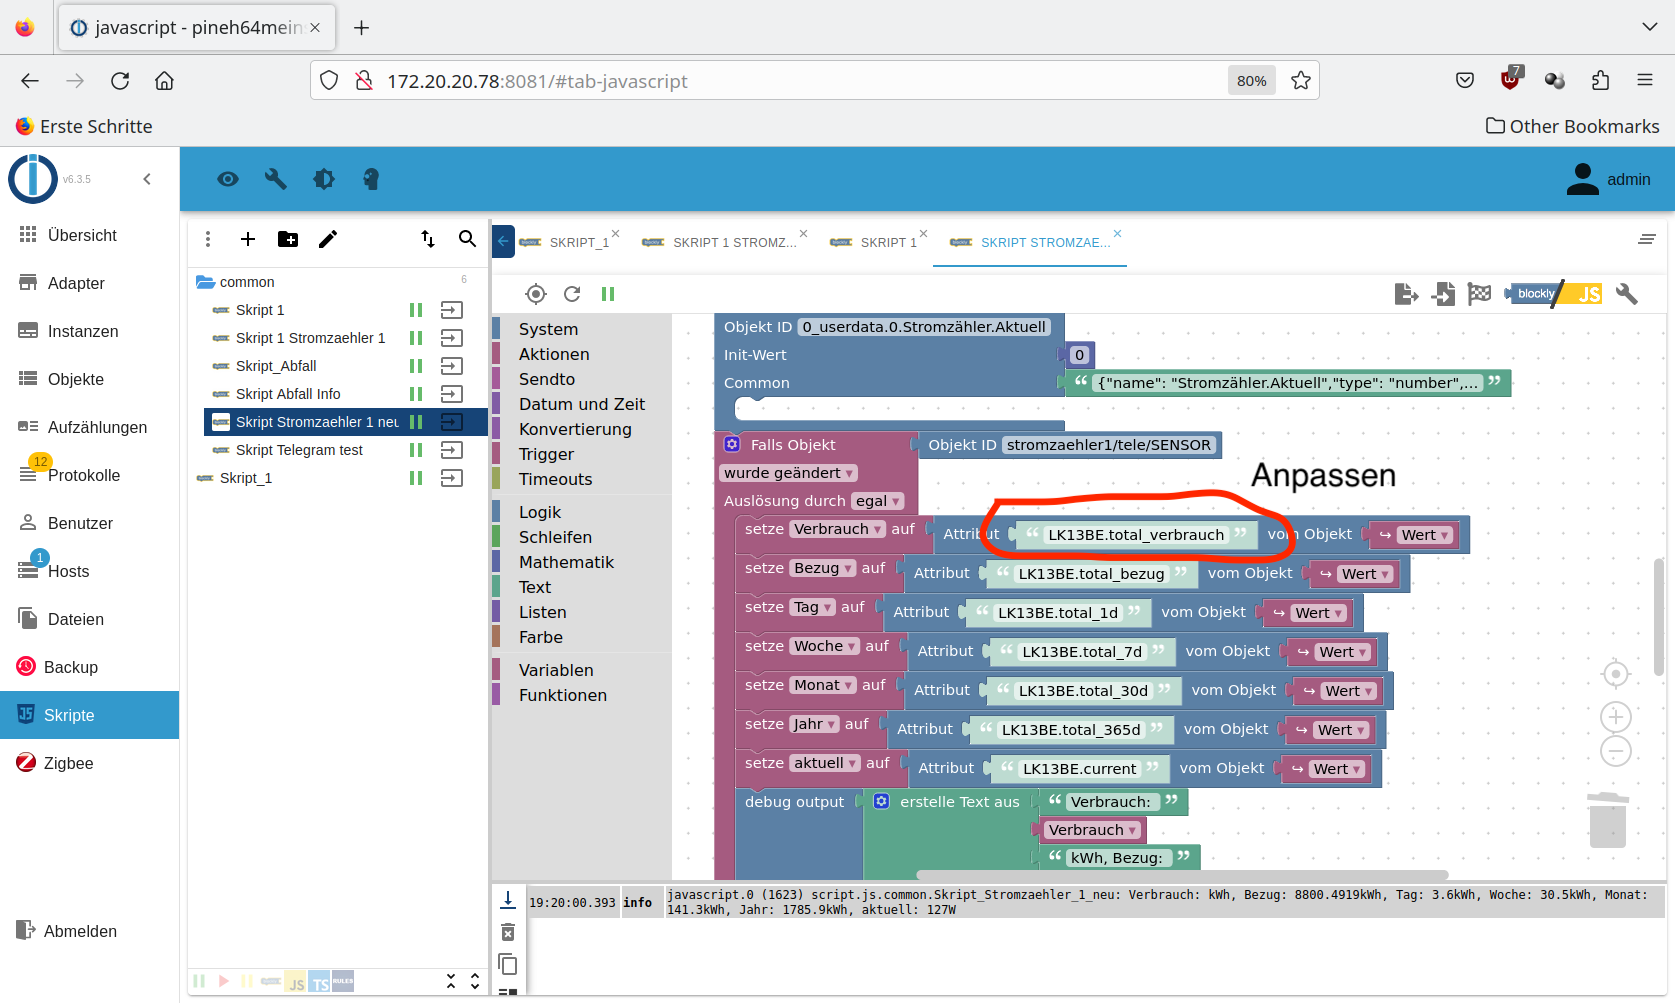Open the Woche variable dropdown
The image size is (1675, 1003).
pos(825,646)
